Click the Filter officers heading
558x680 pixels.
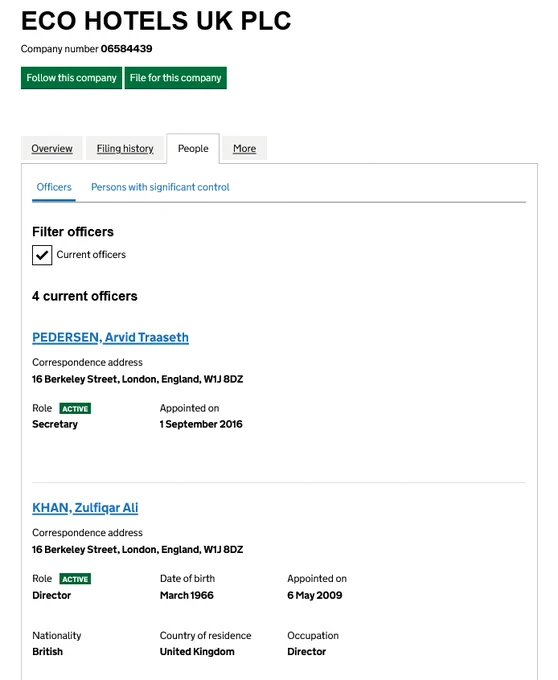73,232
